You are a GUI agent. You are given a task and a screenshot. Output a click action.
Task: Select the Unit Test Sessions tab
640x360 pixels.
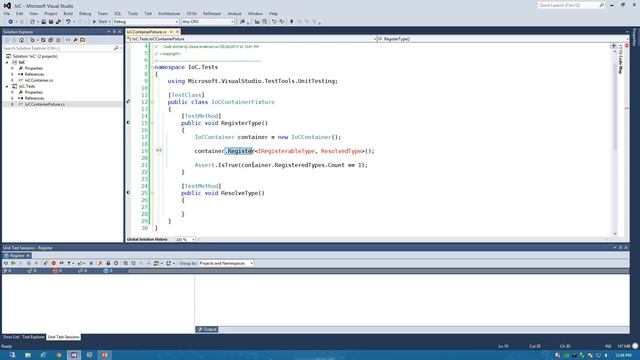coord(63,337)
